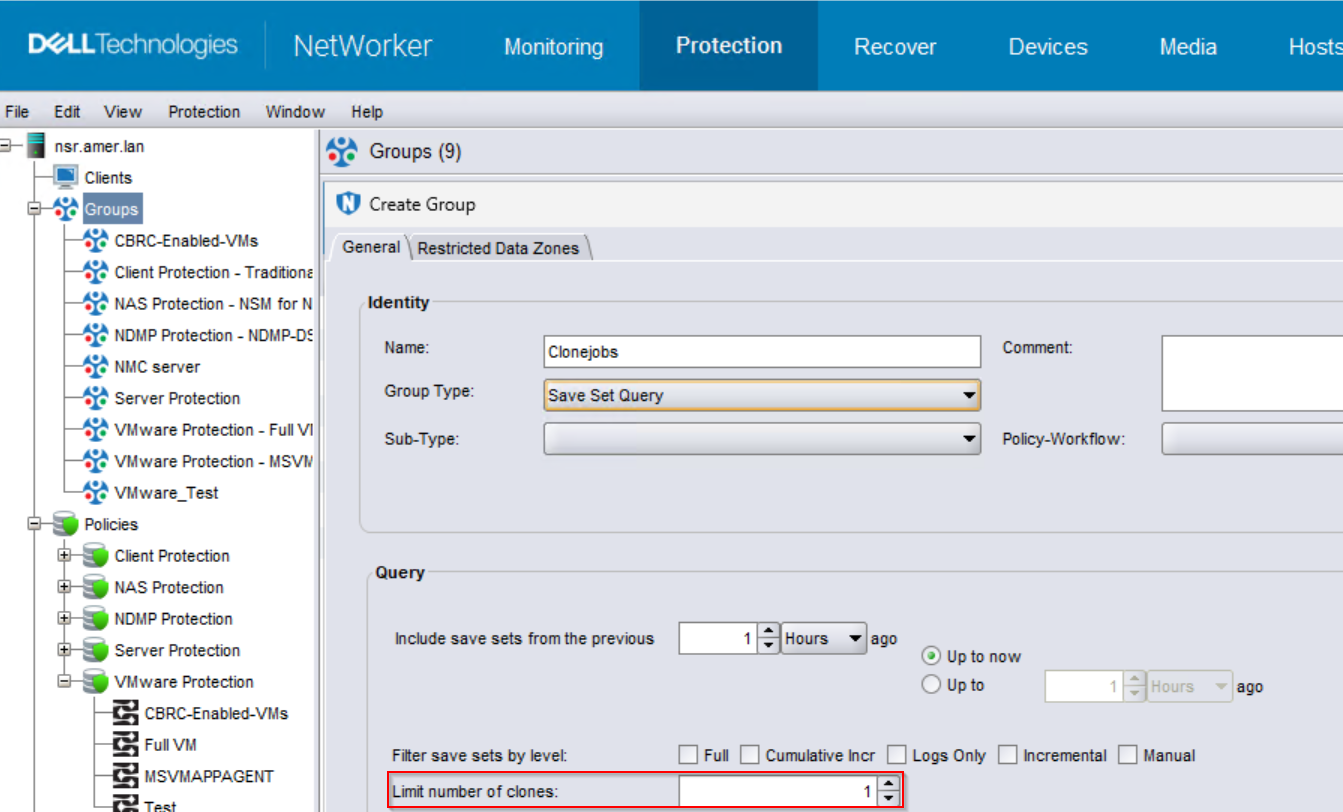Image resolution: width=1343 pixels, height=812 pixels.
Task: Select the Up to radio button
Action: tap(931, 685)
